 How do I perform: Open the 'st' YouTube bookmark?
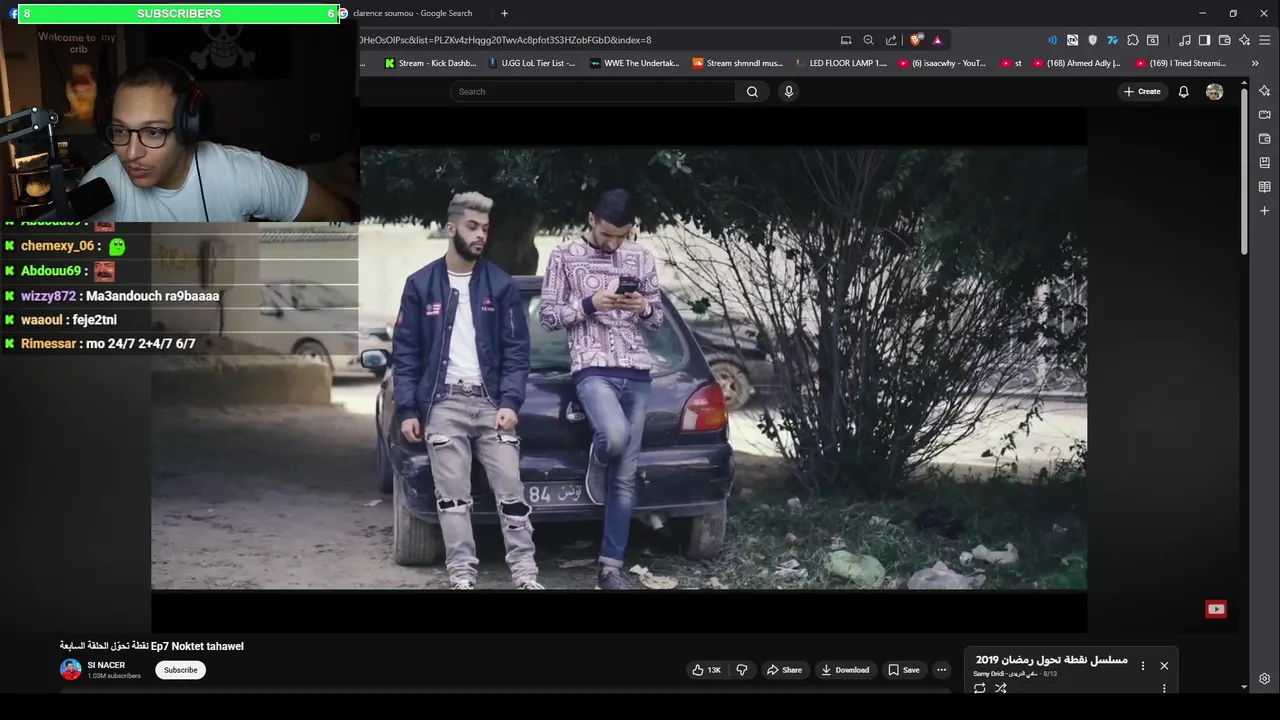pyautogui.click(x=1012, y=63)
